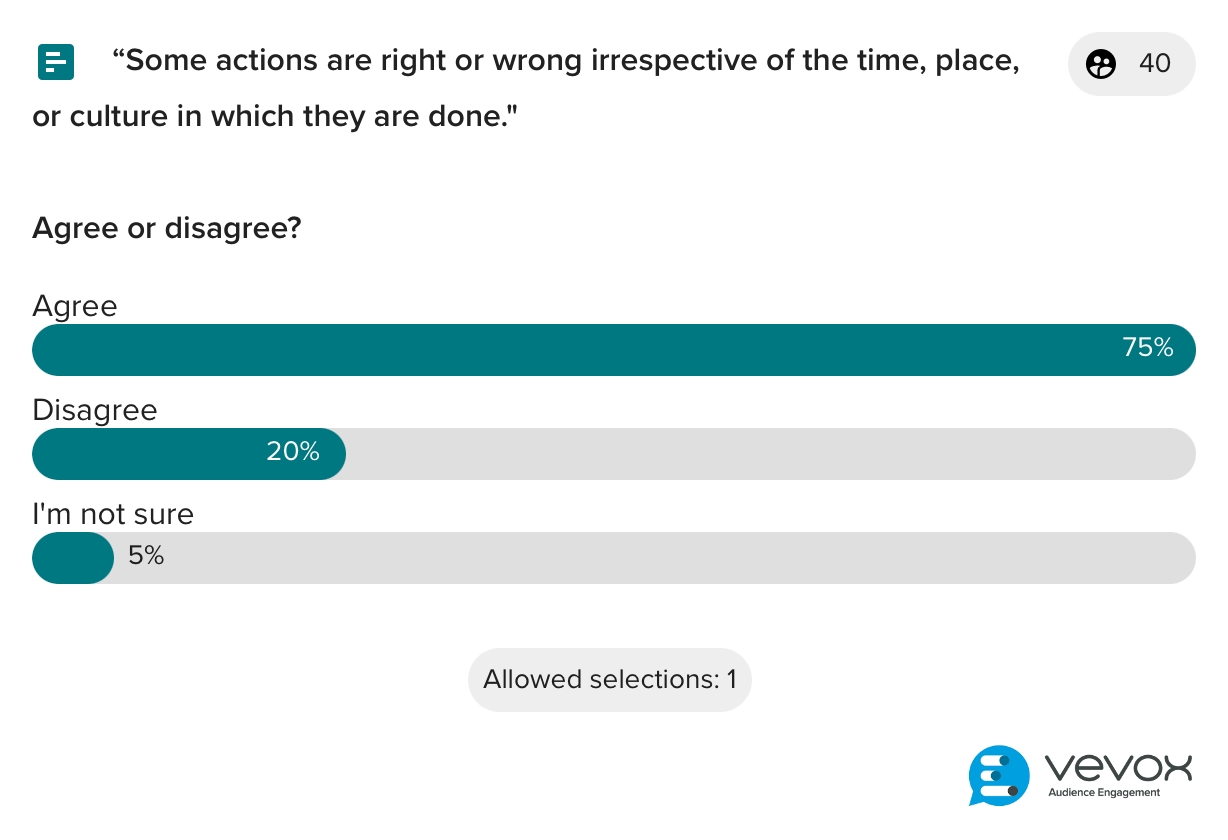Select the Agree option label

(x=75, y=306)
